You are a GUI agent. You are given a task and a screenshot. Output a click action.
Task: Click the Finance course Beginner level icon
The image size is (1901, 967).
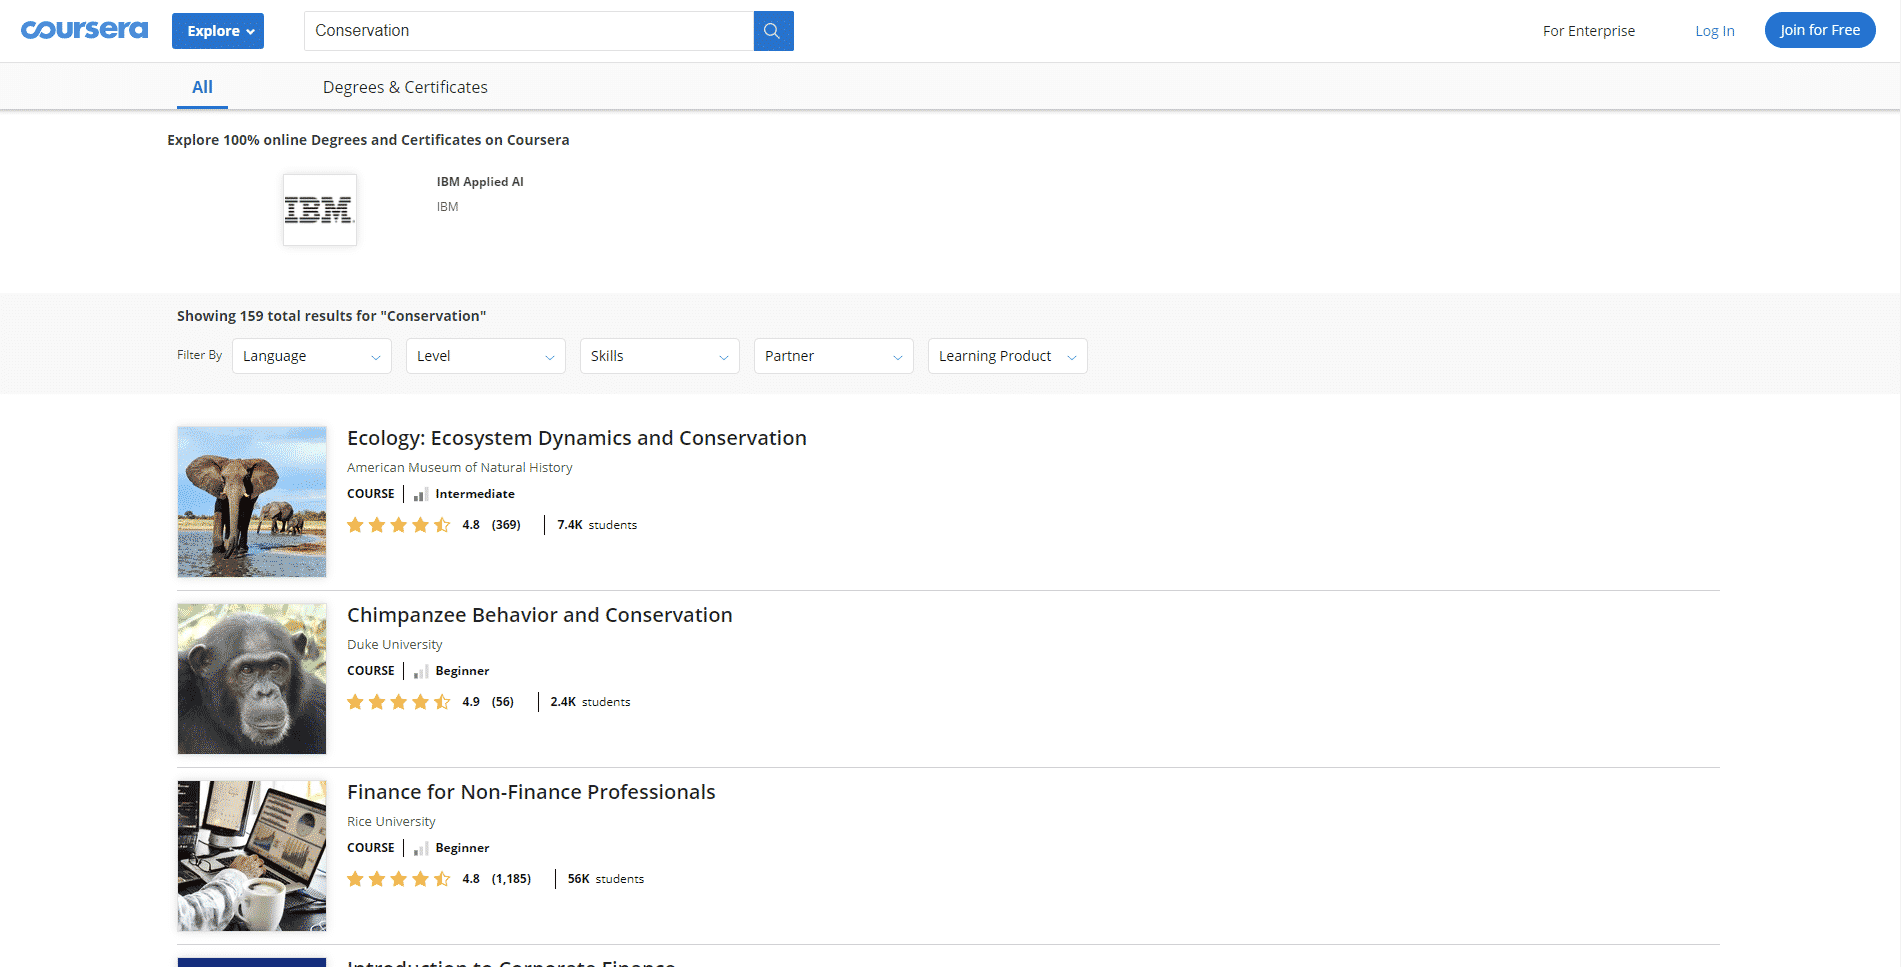coord(421,848)
